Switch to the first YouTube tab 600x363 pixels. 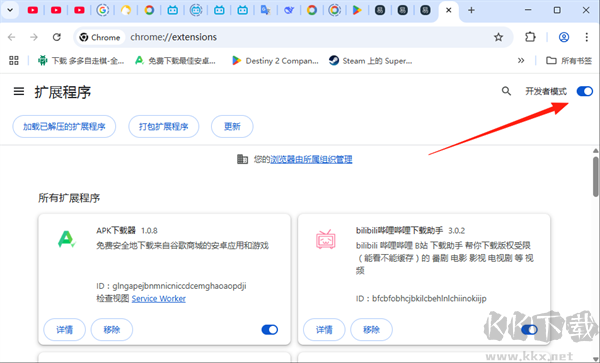33,10
